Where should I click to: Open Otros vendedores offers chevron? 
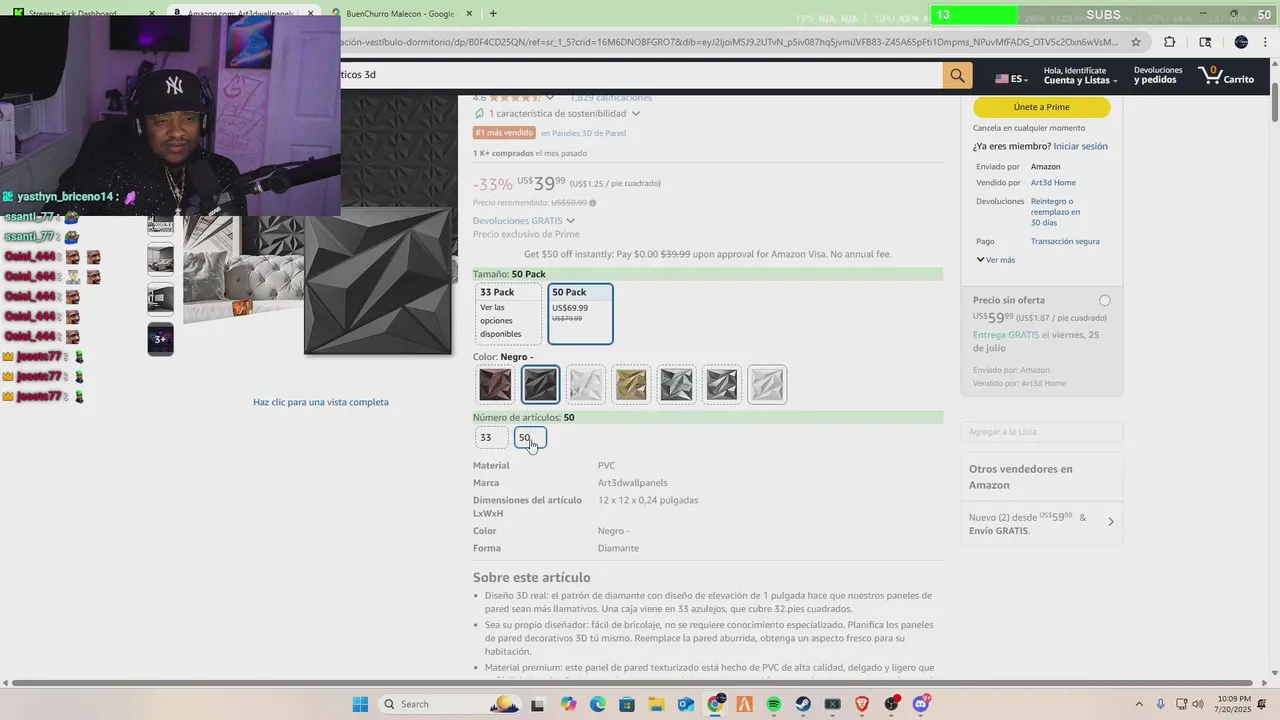pos(1110,522)
